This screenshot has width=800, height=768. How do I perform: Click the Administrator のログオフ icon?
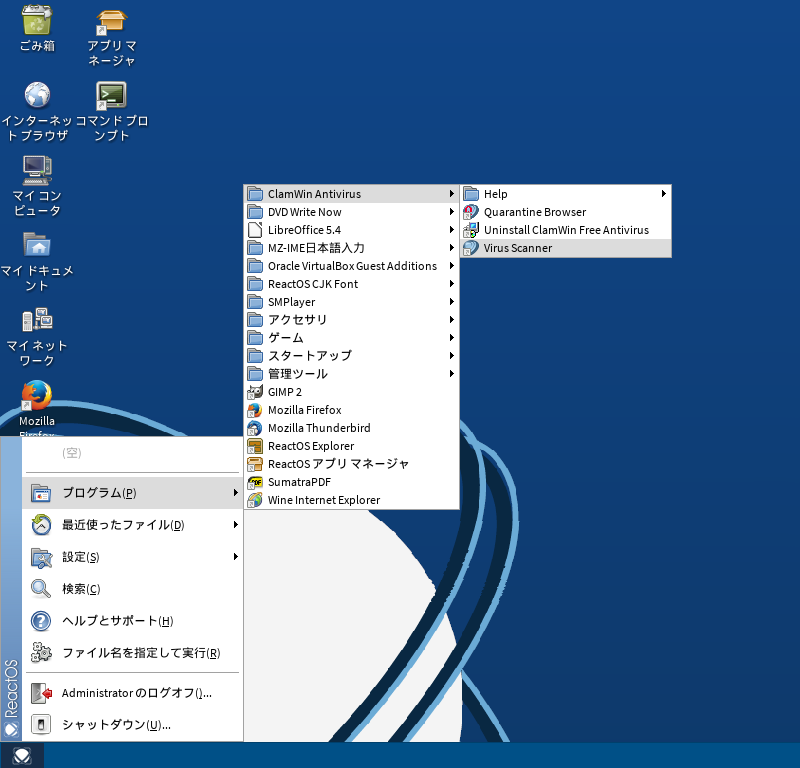click(41, 693)
